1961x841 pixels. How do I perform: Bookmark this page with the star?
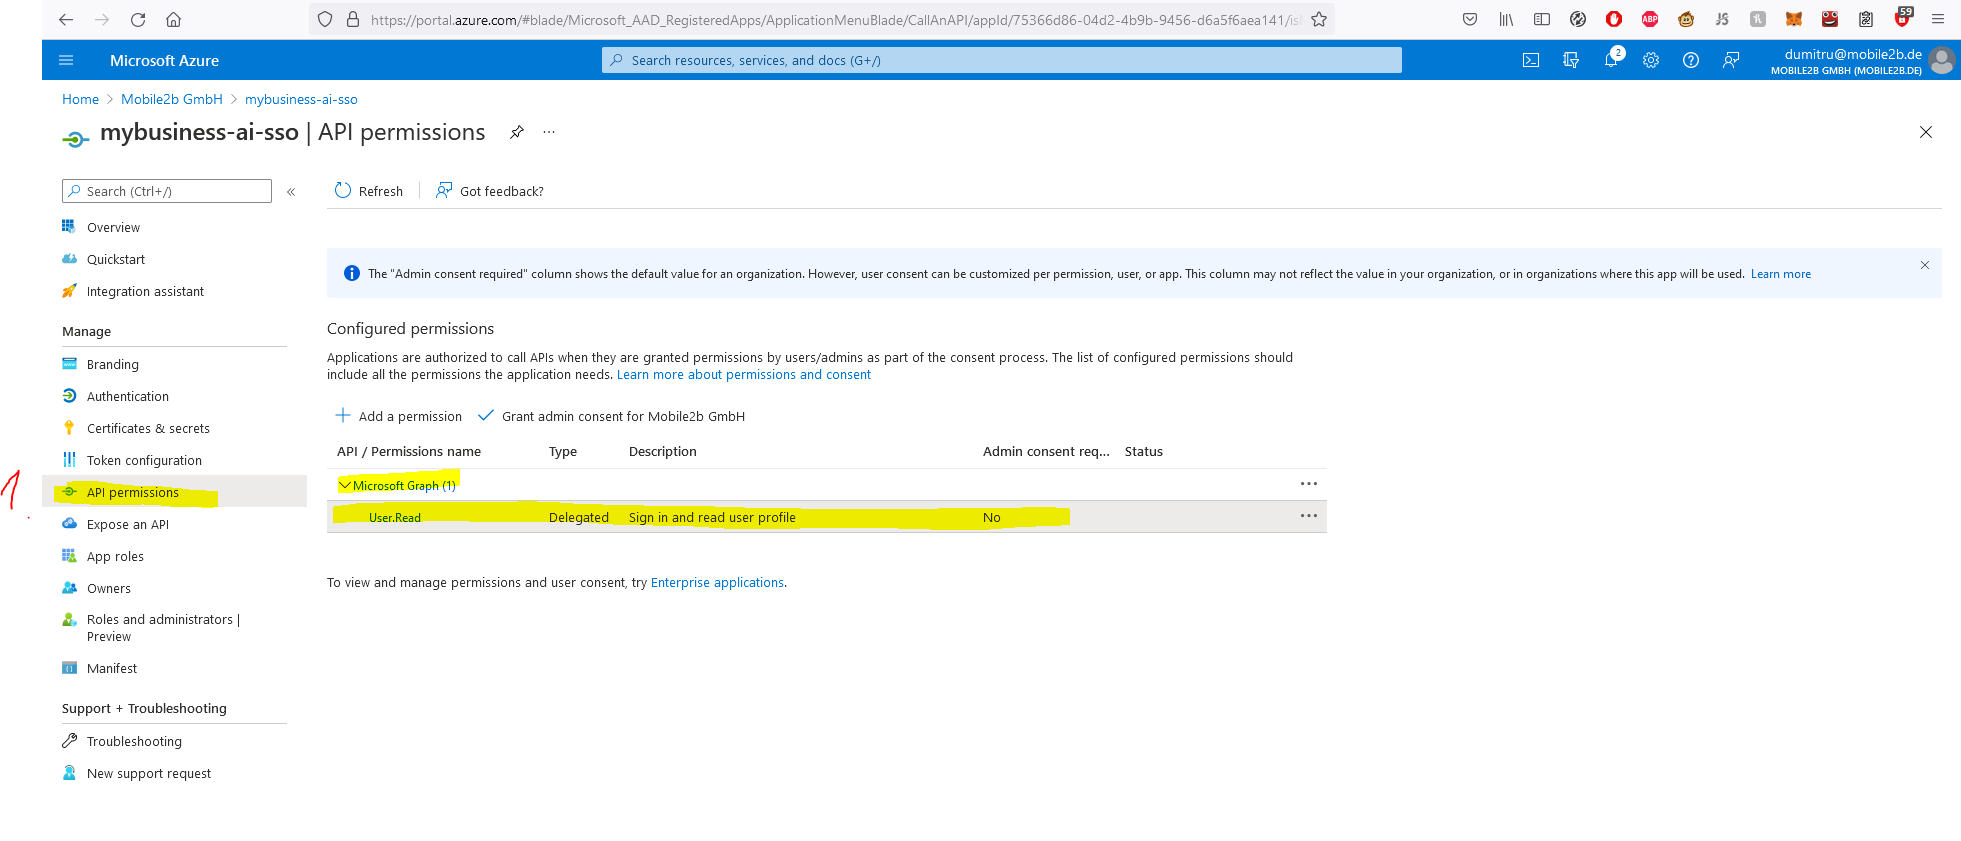(1319, 19)
